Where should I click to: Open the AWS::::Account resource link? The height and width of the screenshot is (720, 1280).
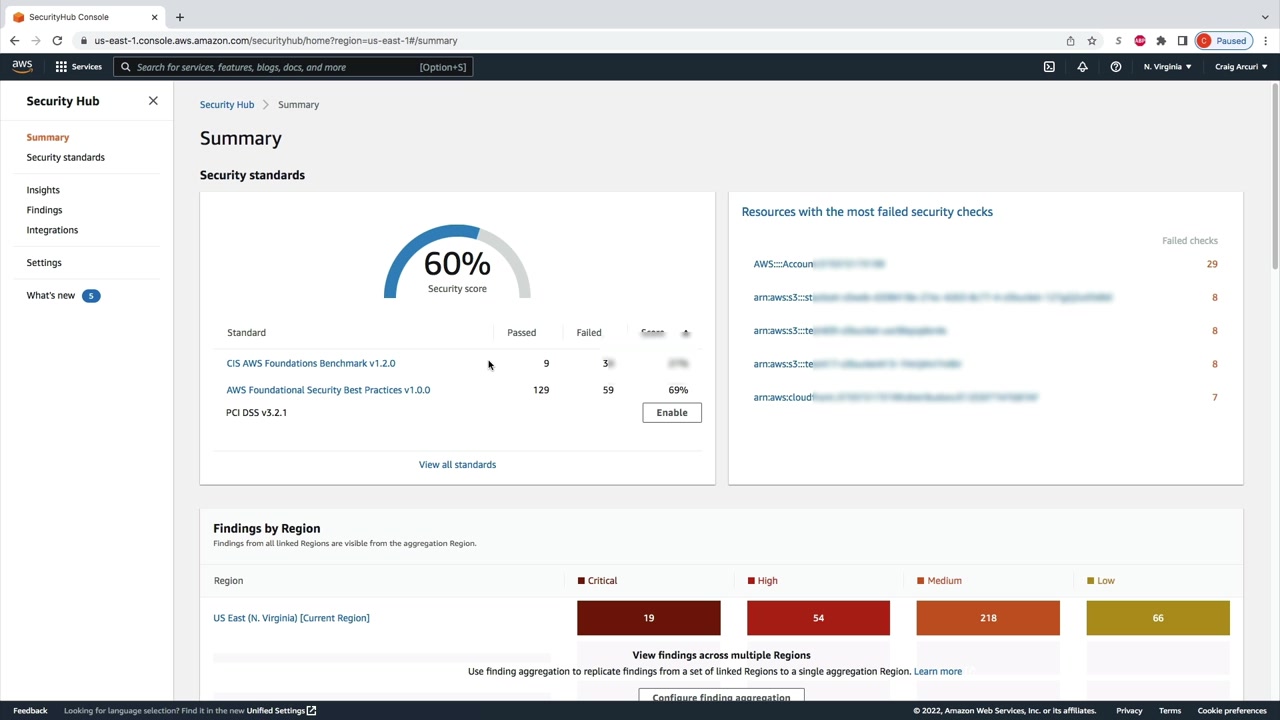tap(819, 264)
